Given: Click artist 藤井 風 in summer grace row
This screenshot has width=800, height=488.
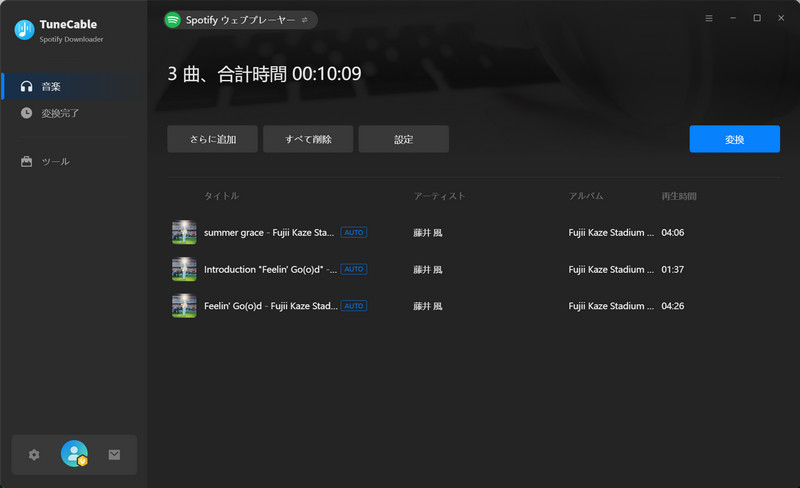Looking at the screenshot, I should 428,233.
